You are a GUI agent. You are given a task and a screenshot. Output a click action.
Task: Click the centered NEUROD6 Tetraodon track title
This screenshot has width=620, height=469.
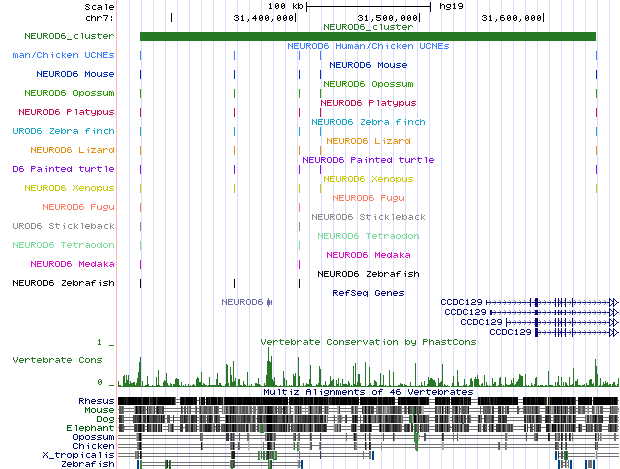click(x=367, y=236)
